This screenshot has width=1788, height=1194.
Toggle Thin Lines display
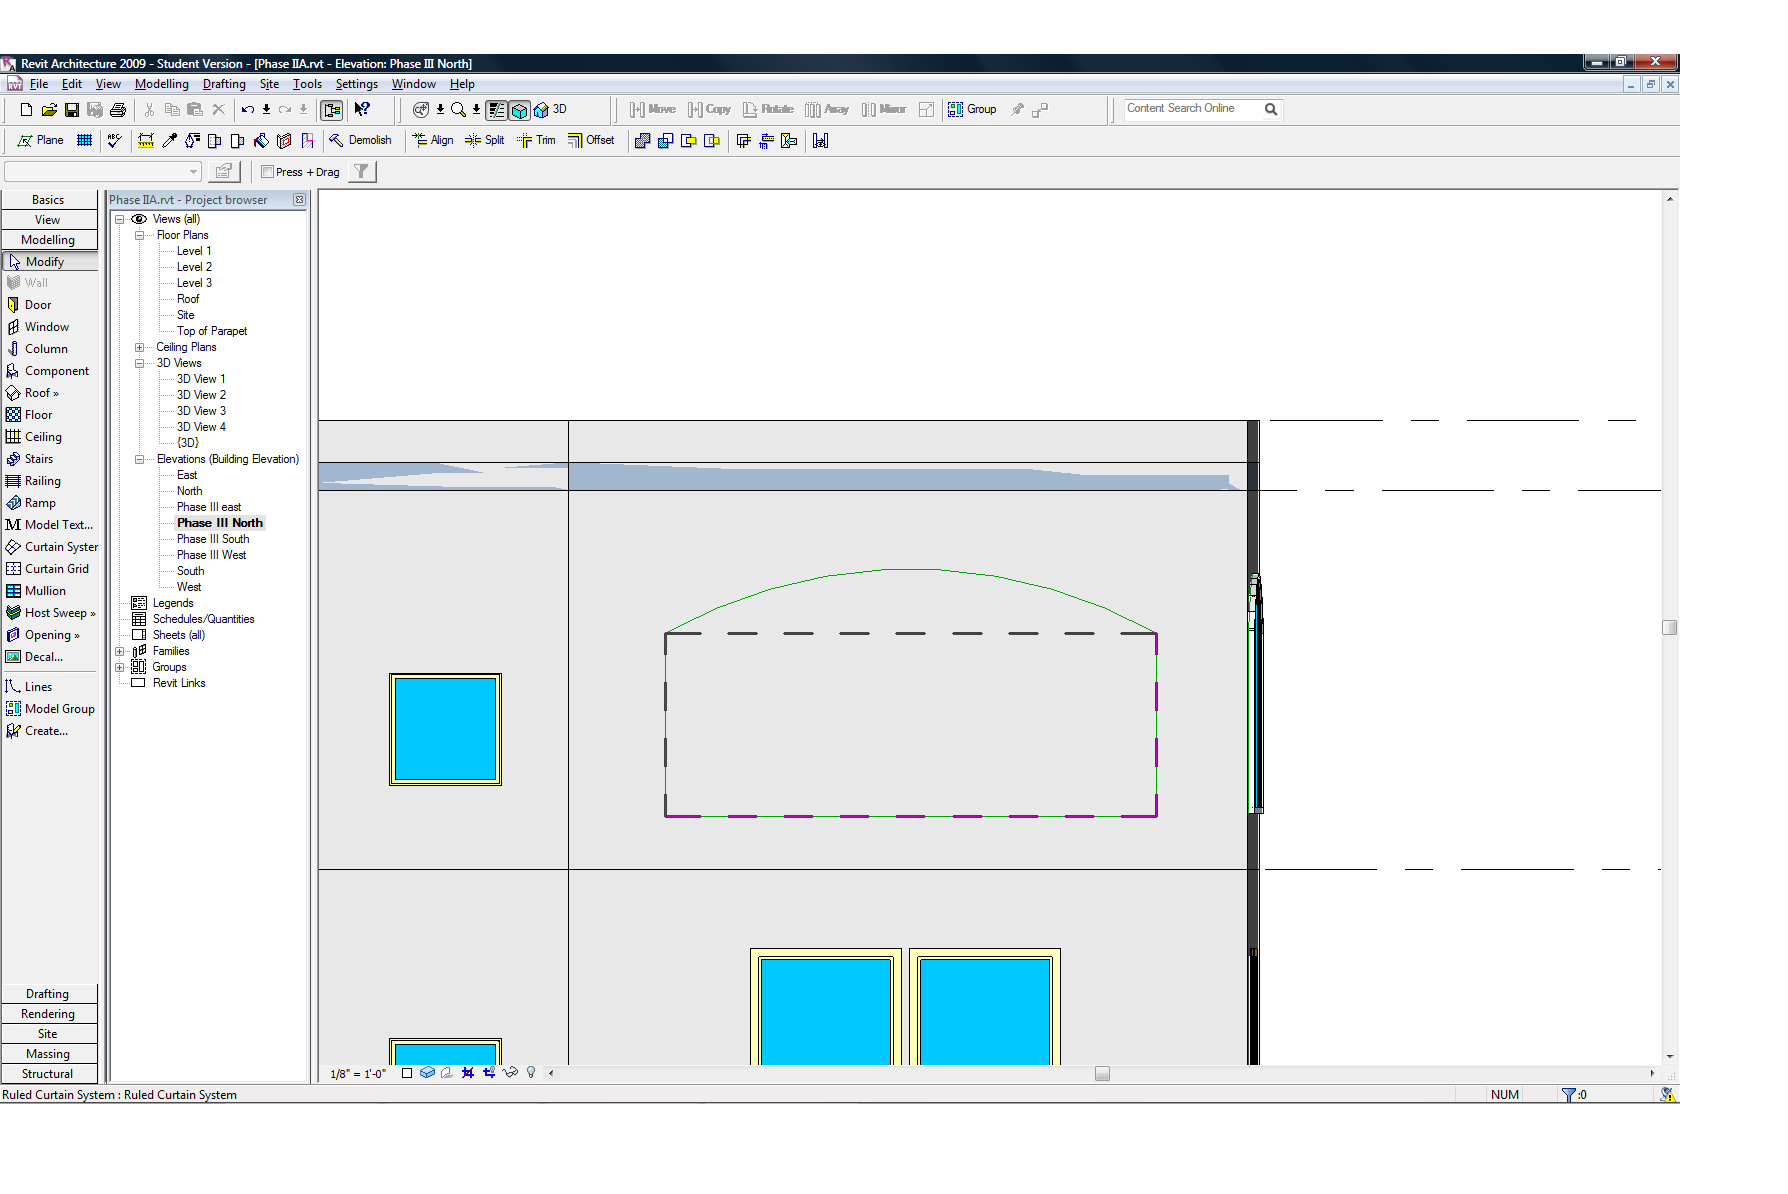[497, 110]
